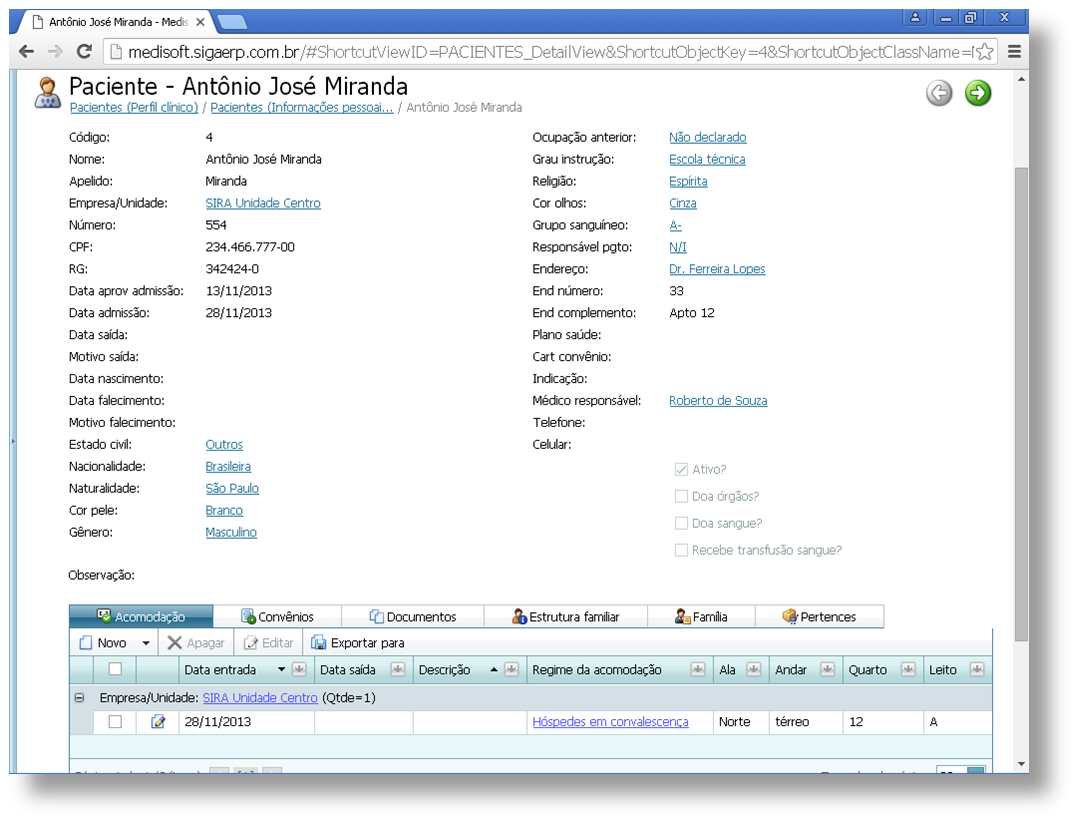Open Quarto column filter
Viewport: 1078px width, 823px height.
[908, 669]
